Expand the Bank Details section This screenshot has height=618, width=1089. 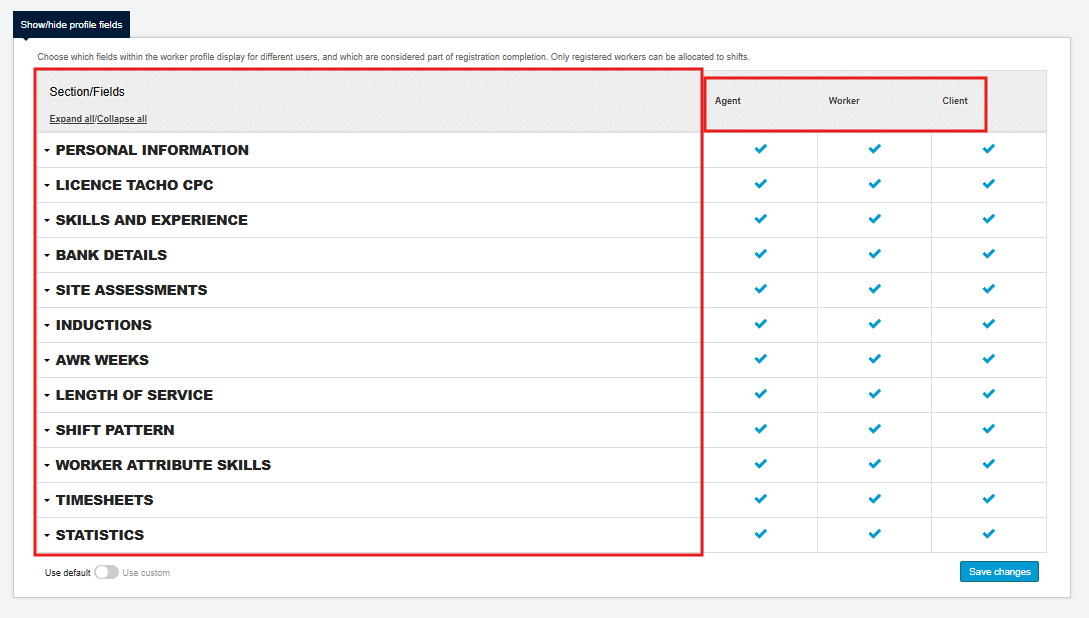point(45,254)
